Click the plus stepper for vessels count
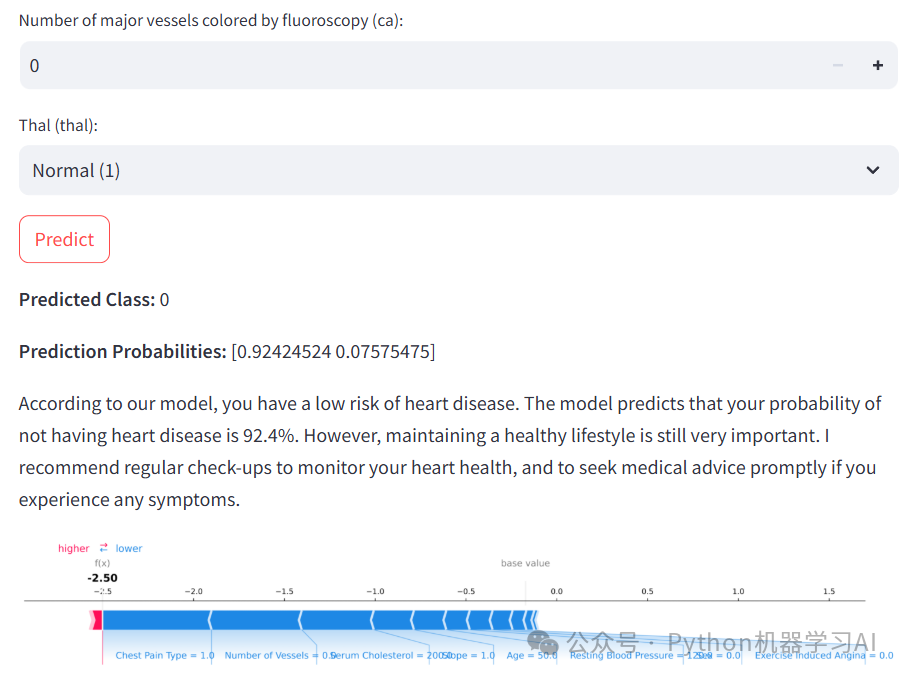Viewport: 904px width, 678px height. tap(877, 66)
